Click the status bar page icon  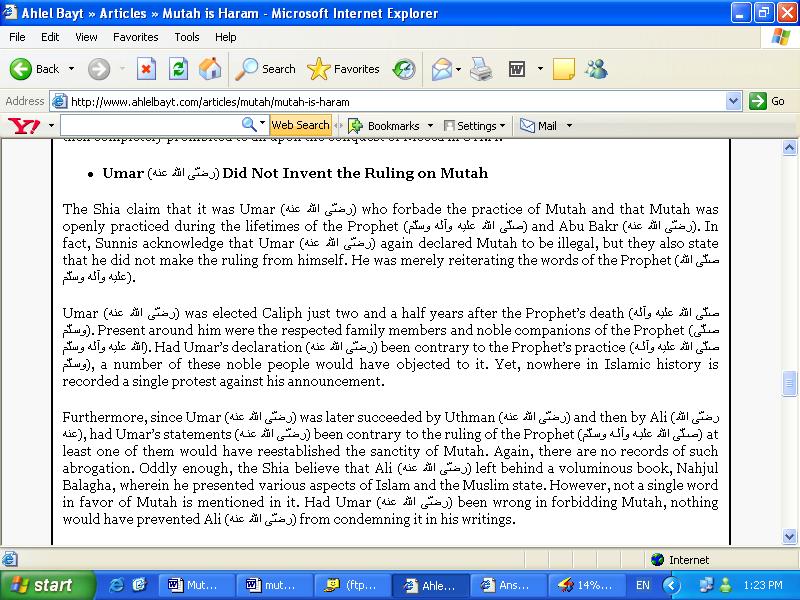9,559
